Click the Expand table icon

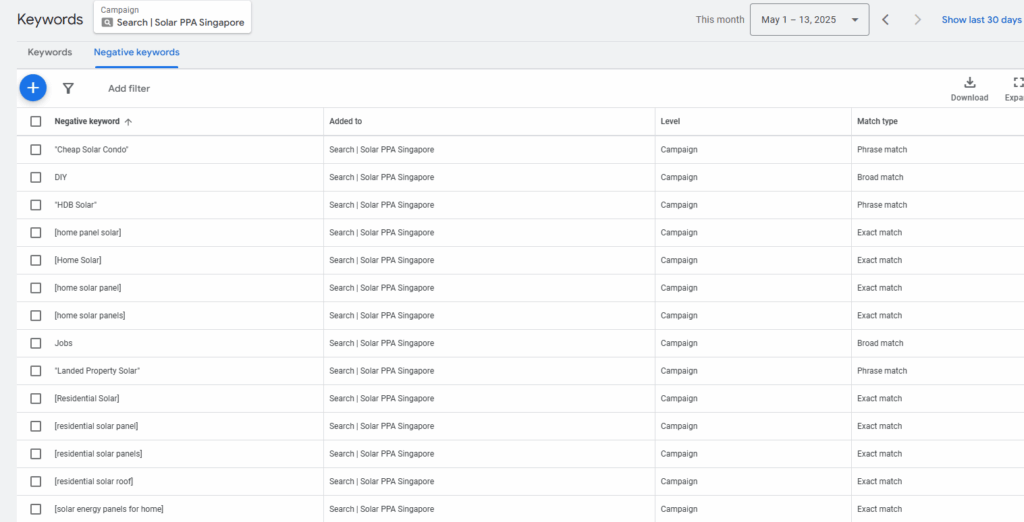point(1017,83)
